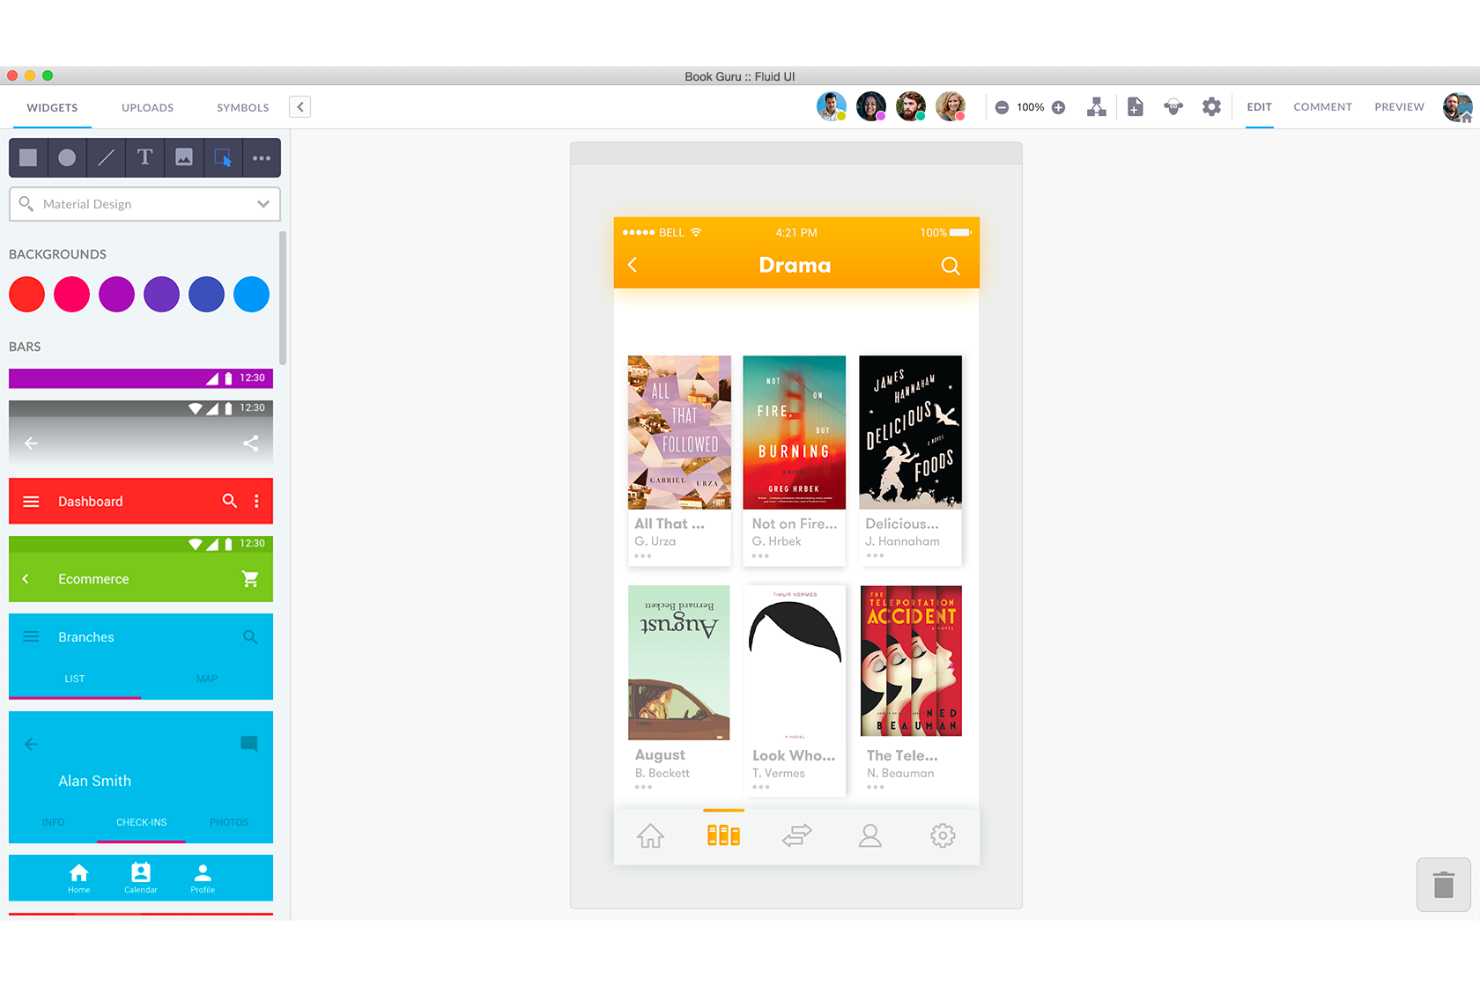Screen dimensions: 1480x987
Task: Click the settings gear tab icon in mockup
Action: pyautogui.click(x=943, y=835)
